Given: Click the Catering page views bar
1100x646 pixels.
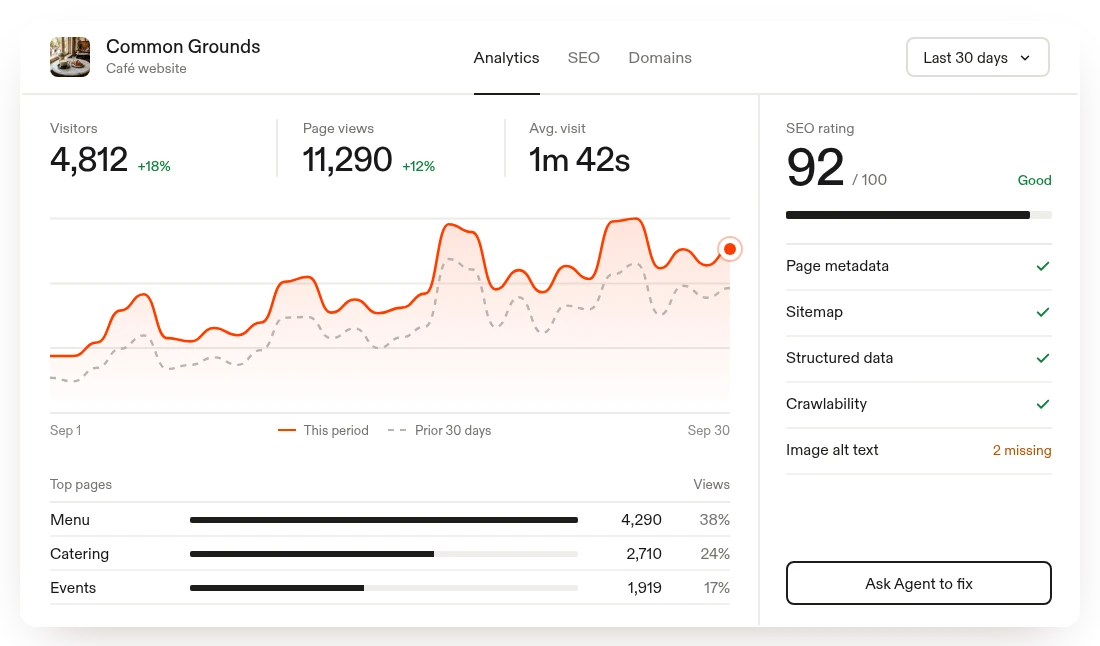Looking at the screenshot, I should (x=384, y=554).
